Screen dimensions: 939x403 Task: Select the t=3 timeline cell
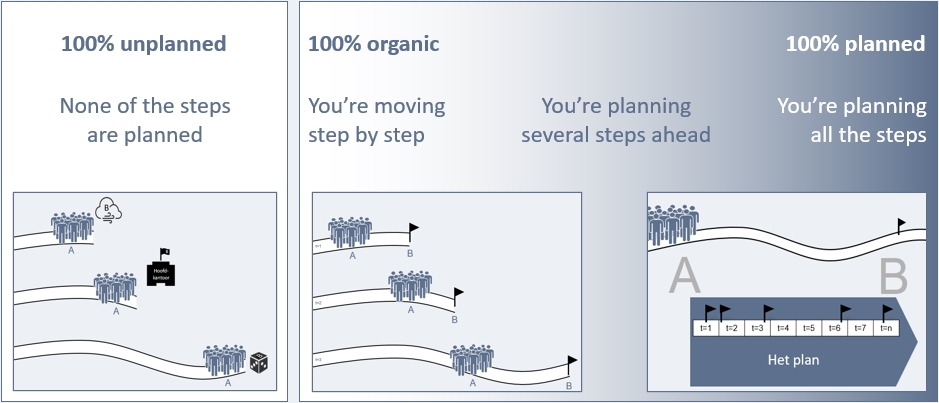click(x=757, y=328)
